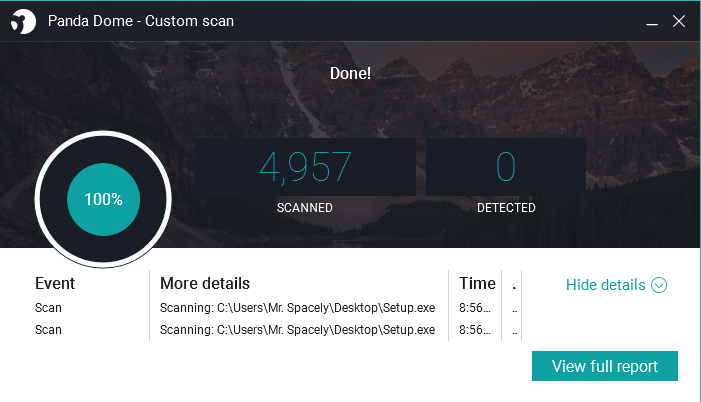Click the Hide details link
This screenshot has width=701, height=402.
click(x=605, y=285)
